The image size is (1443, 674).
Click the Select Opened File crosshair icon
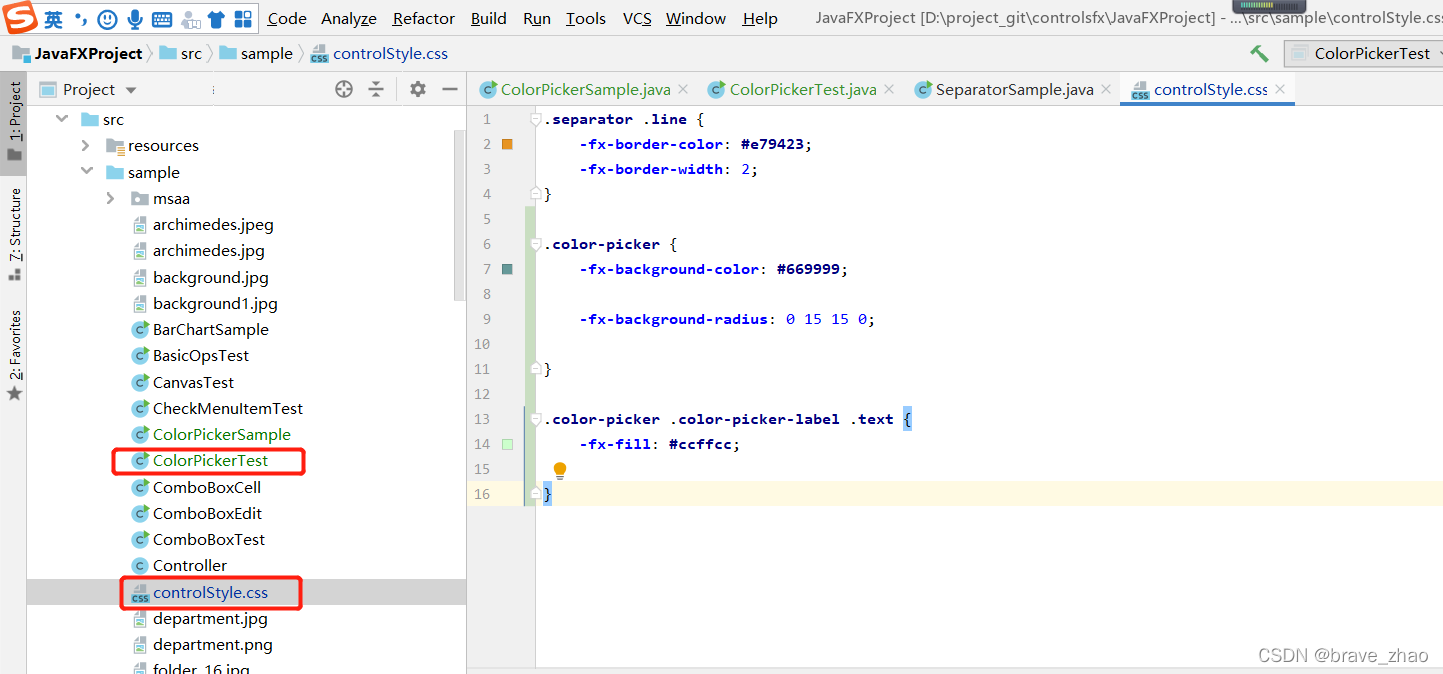[344, 89]
